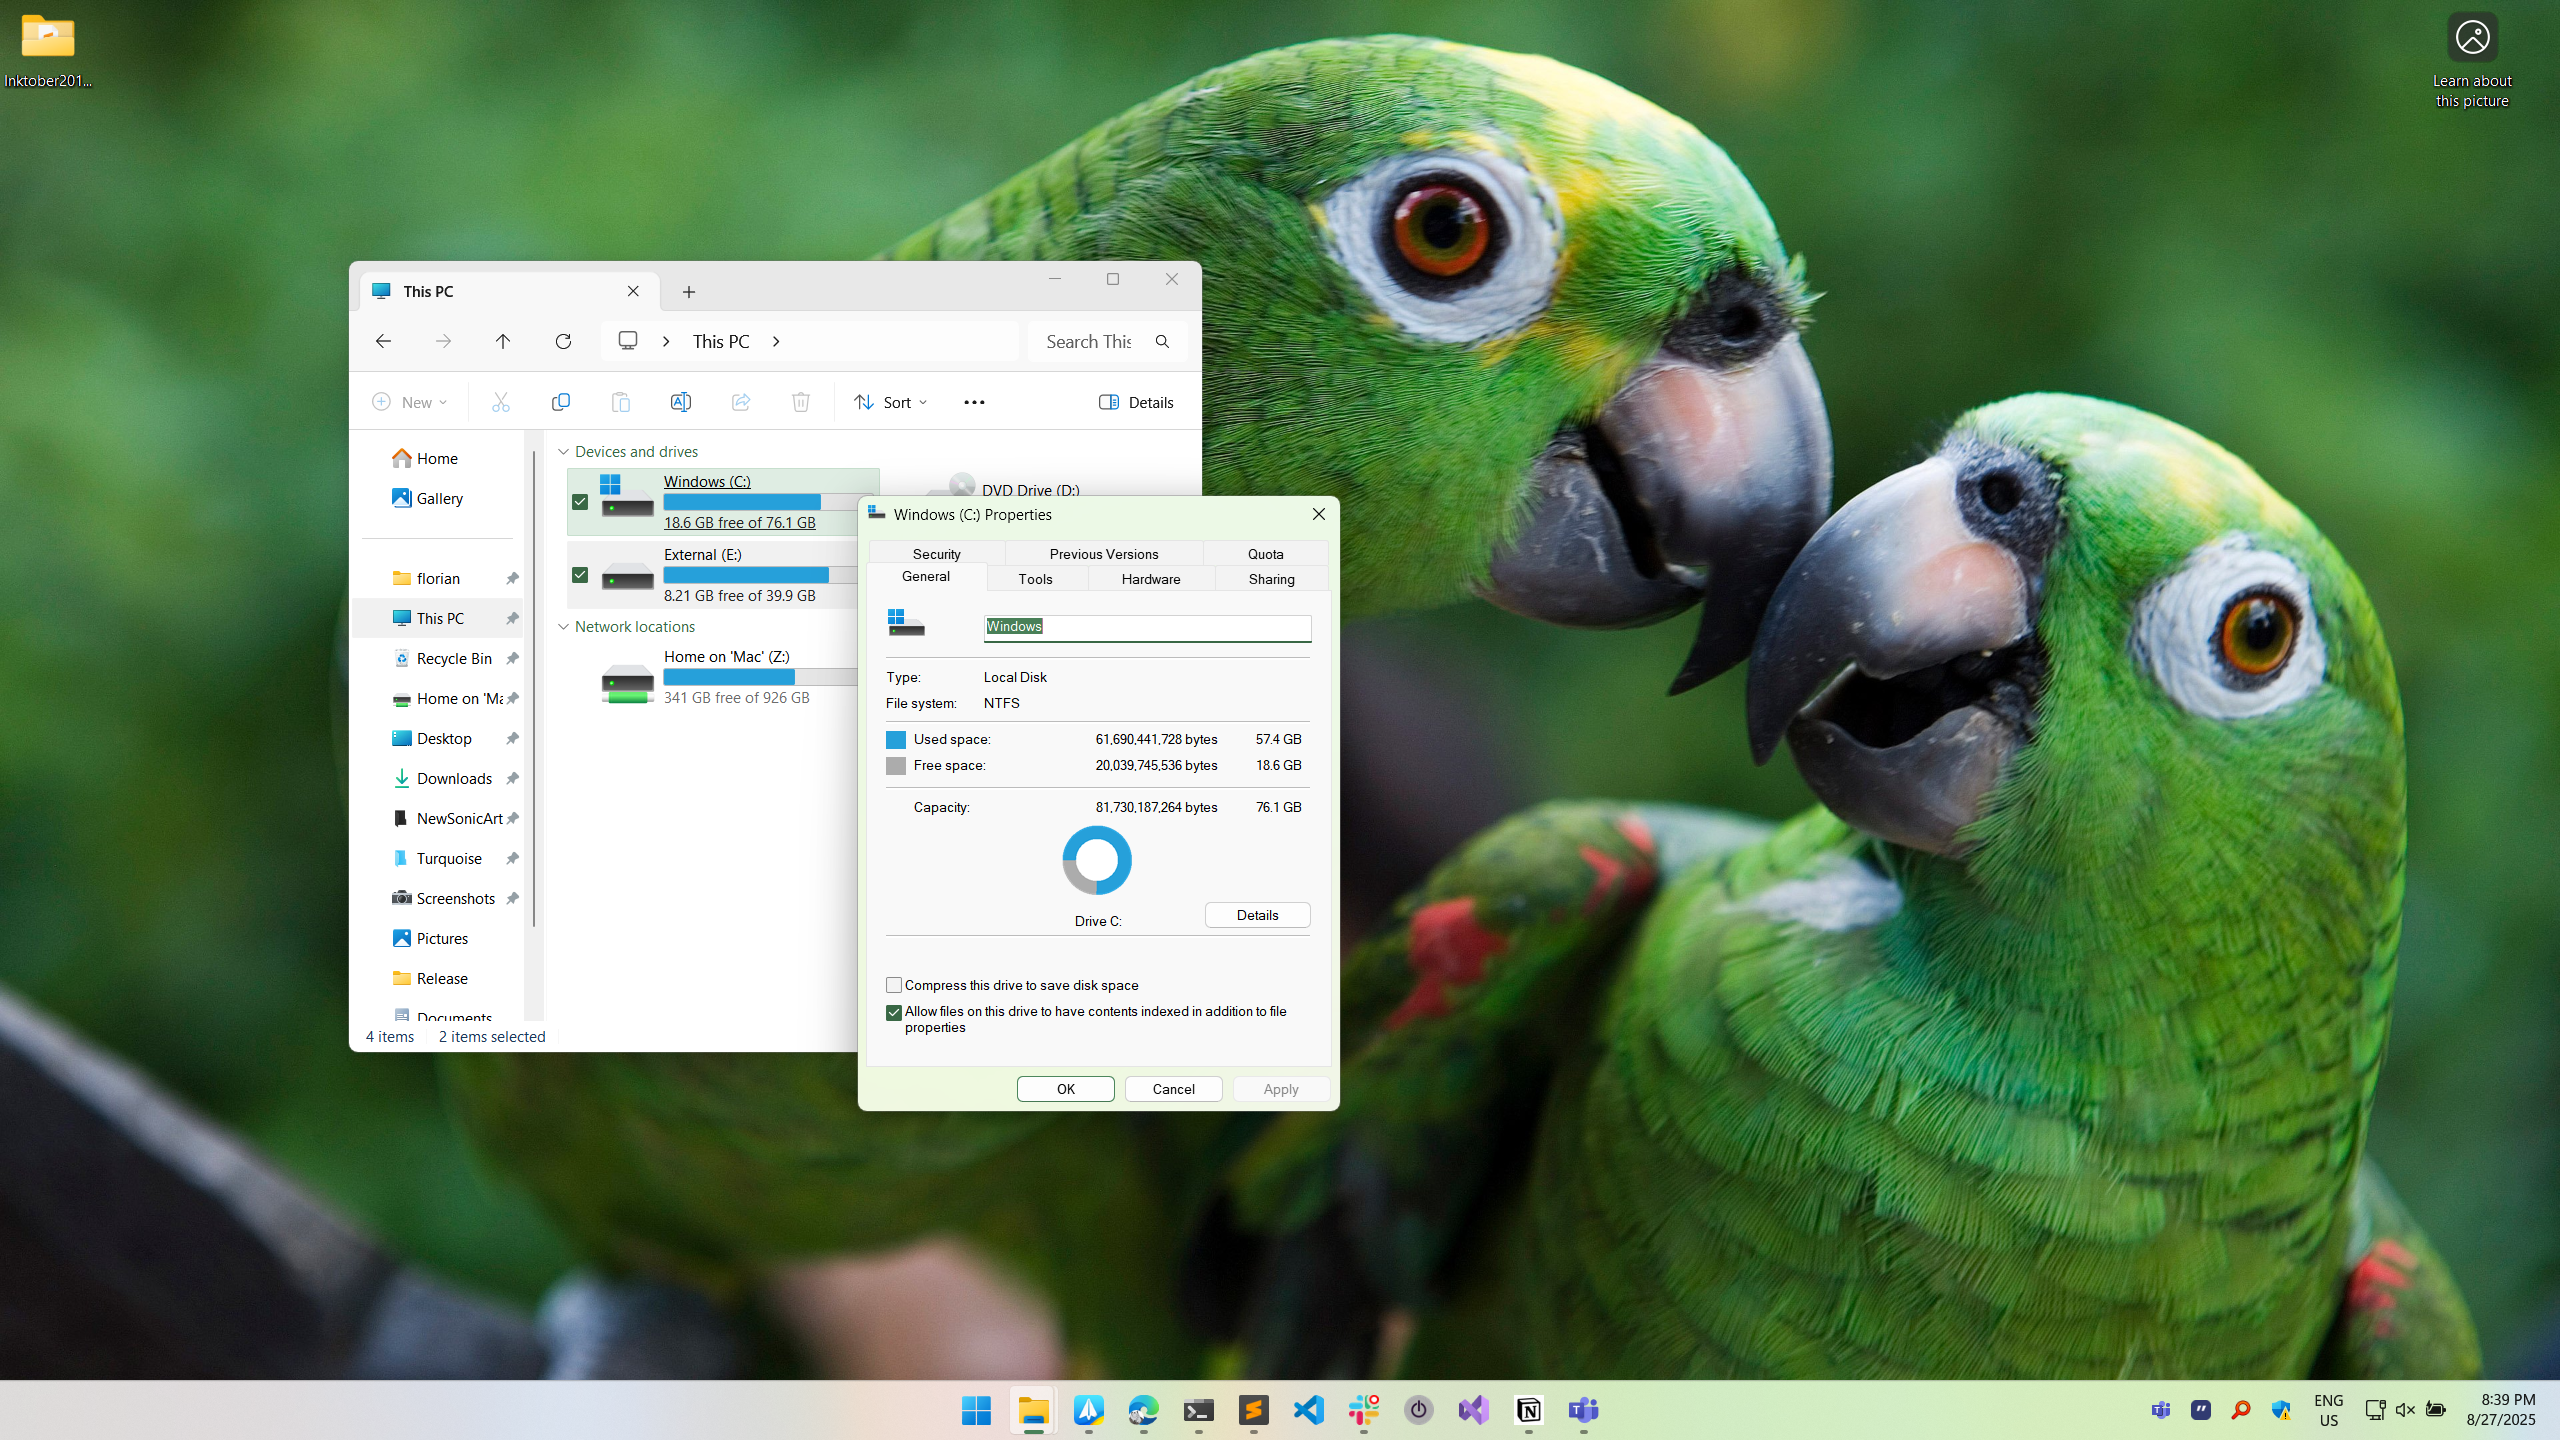Open Visual Studio Code from taskbar
Screen dimensions: 2560x1440
pyautogui.click(x=1308, y=1410)
